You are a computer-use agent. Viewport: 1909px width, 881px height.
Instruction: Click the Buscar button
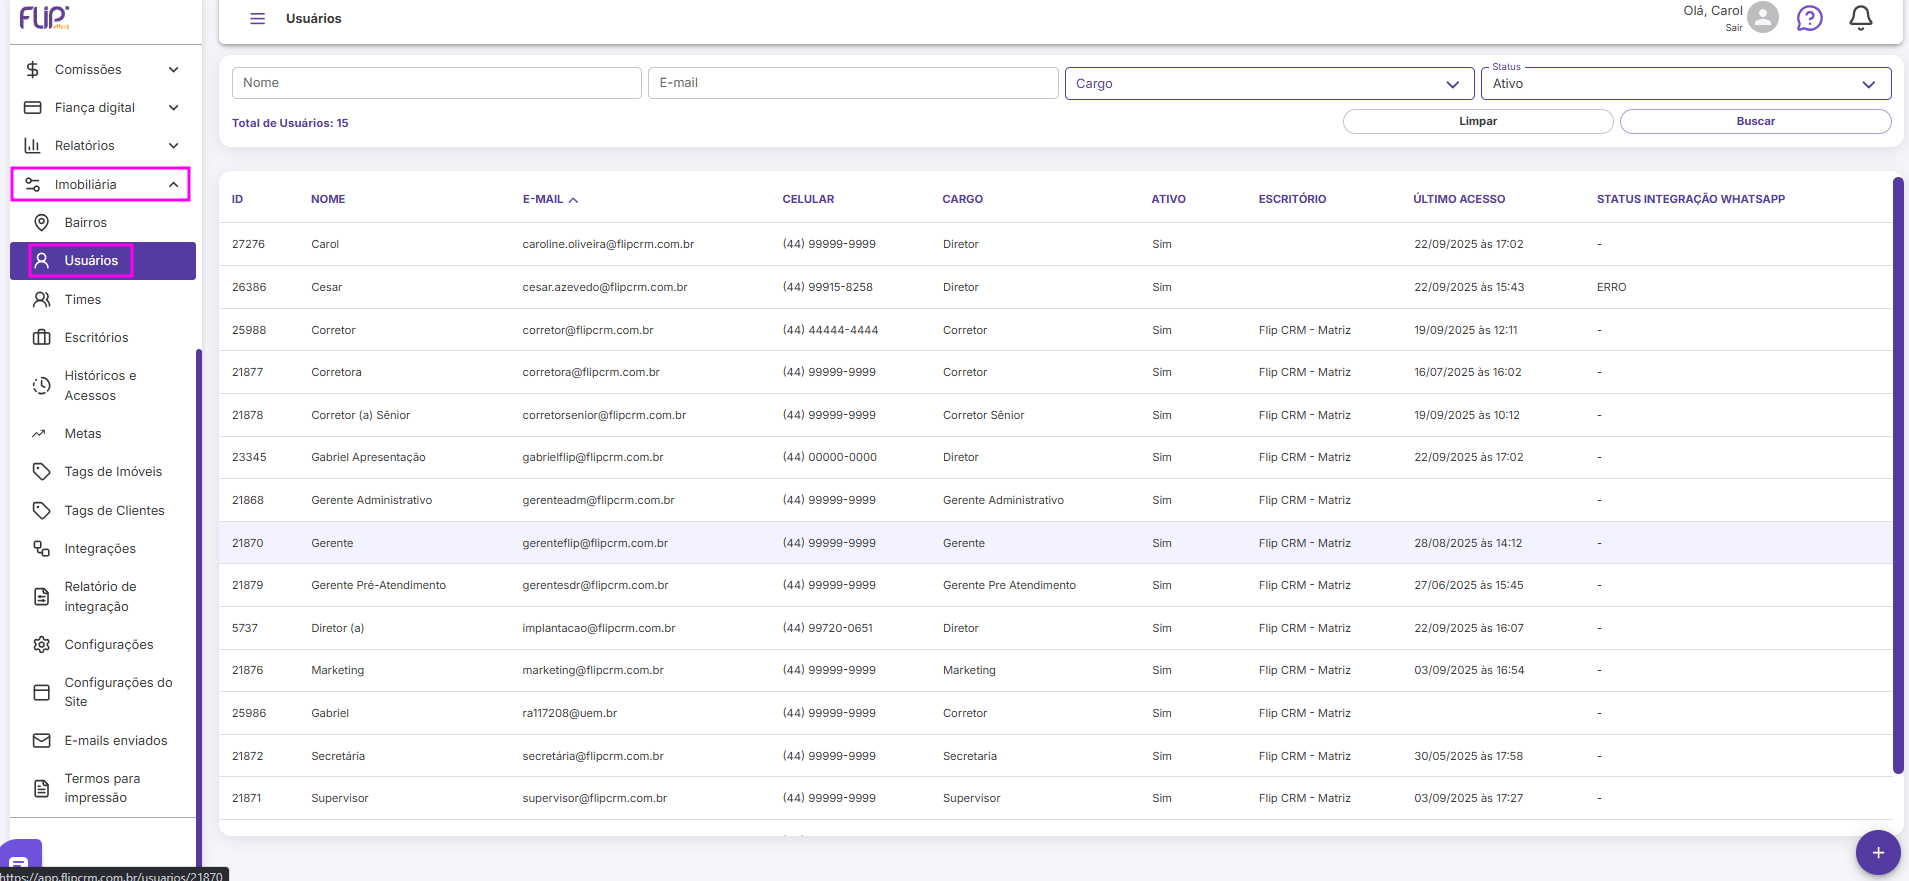coord(1755,121)
